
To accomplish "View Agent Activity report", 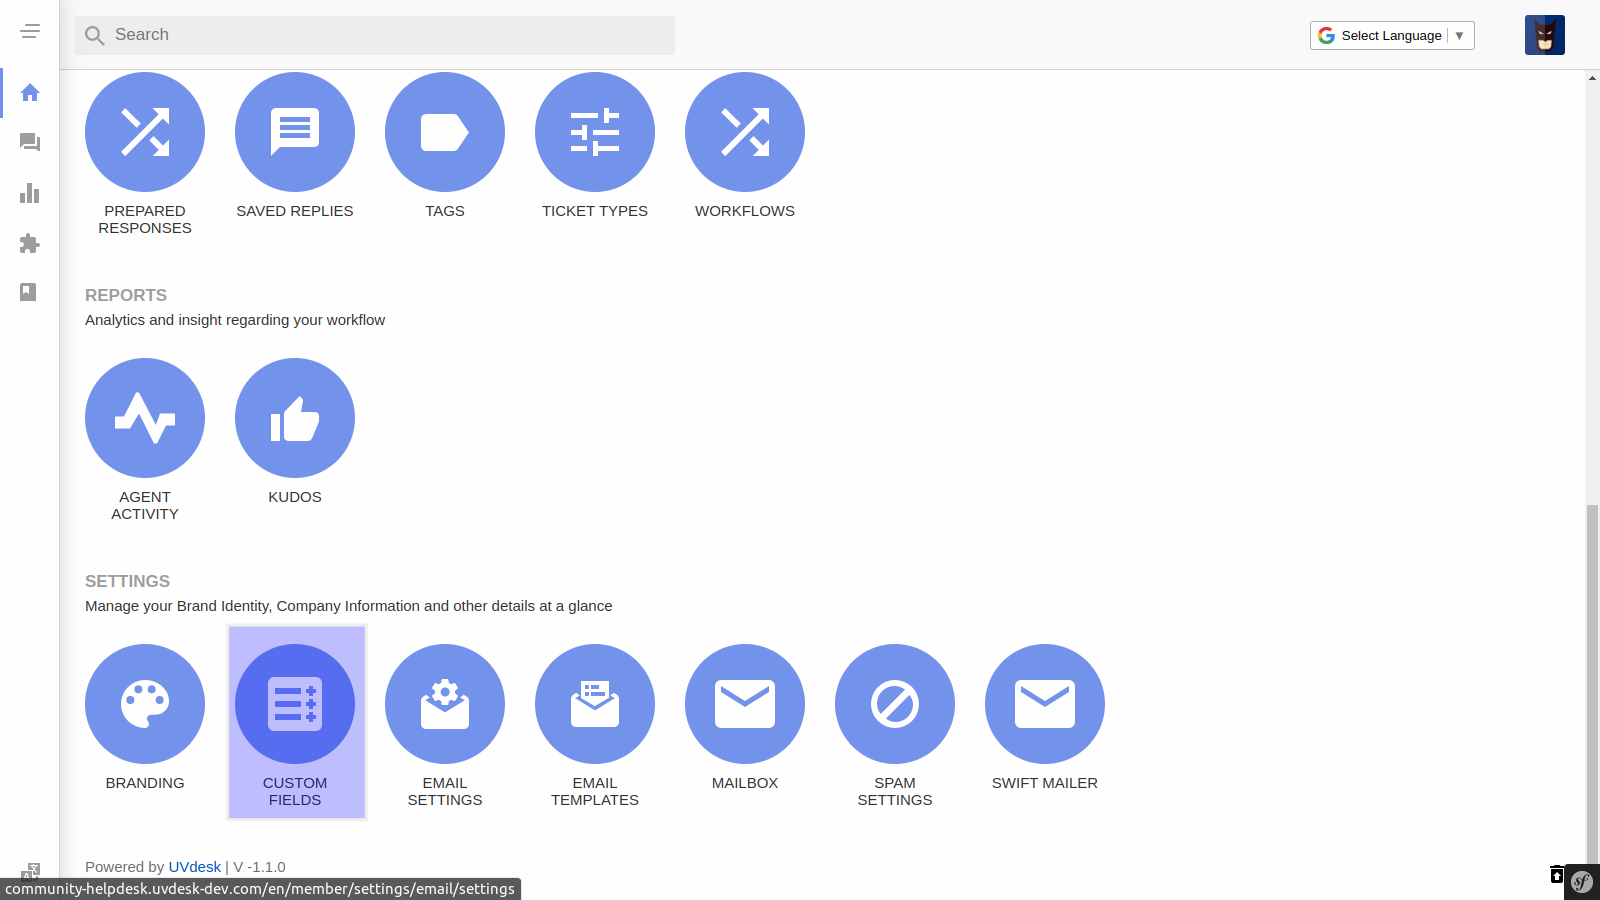I will coord(145,418).
